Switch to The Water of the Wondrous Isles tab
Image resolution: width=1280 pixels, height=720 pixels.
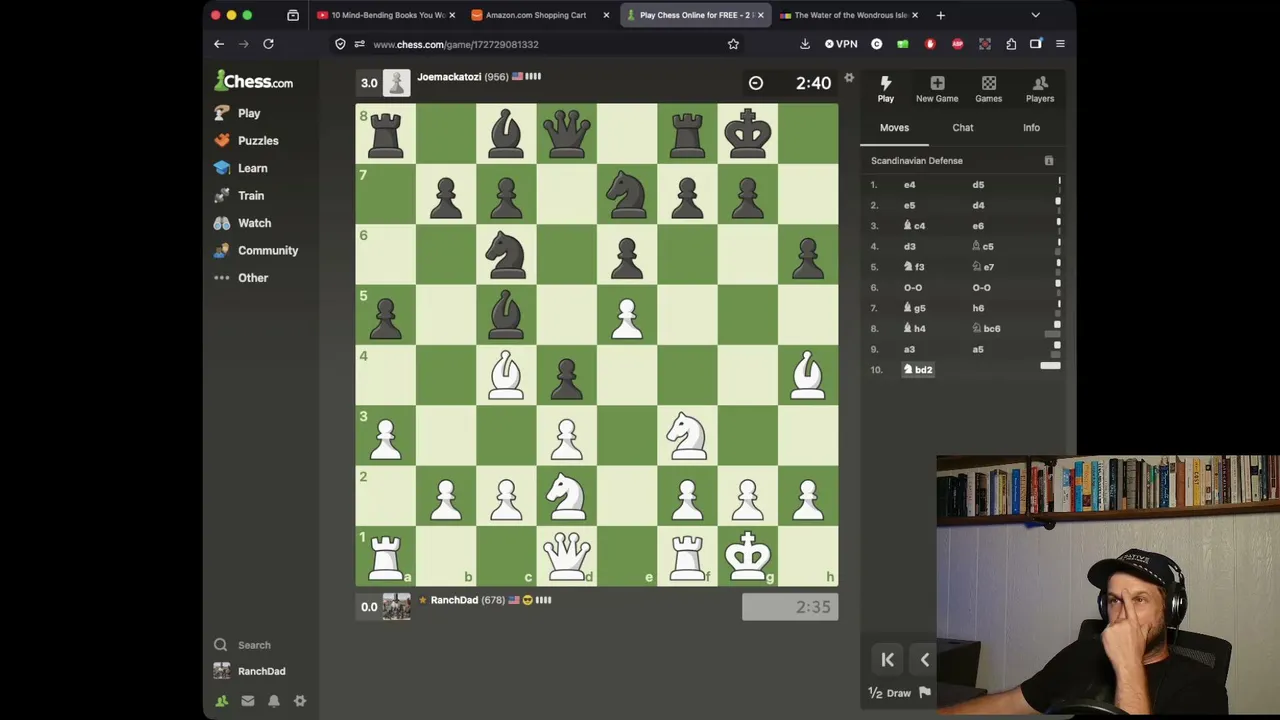(849, 15)
